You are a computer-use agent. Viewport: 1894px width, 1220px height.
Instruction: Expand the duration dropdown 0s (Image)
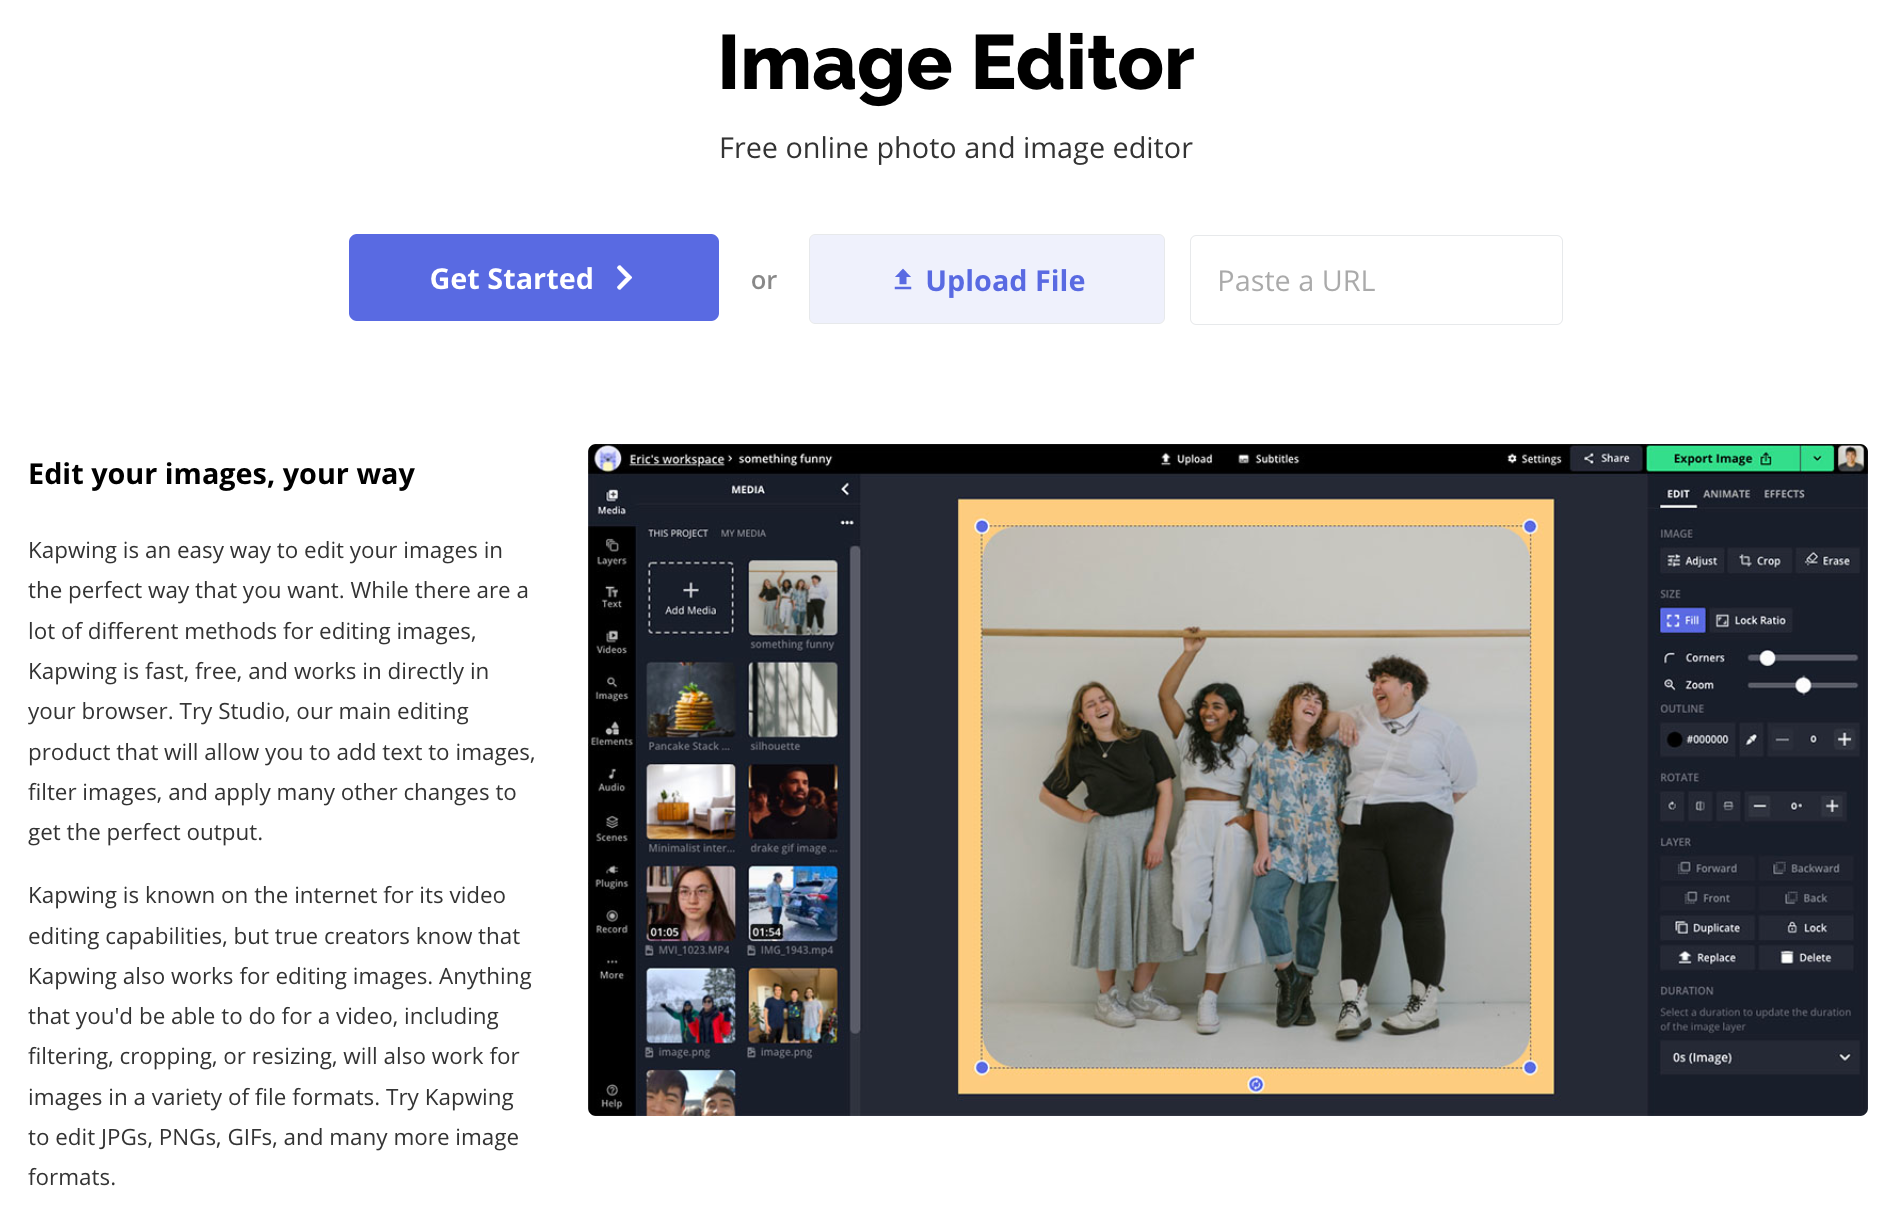pos(1758,1058)
